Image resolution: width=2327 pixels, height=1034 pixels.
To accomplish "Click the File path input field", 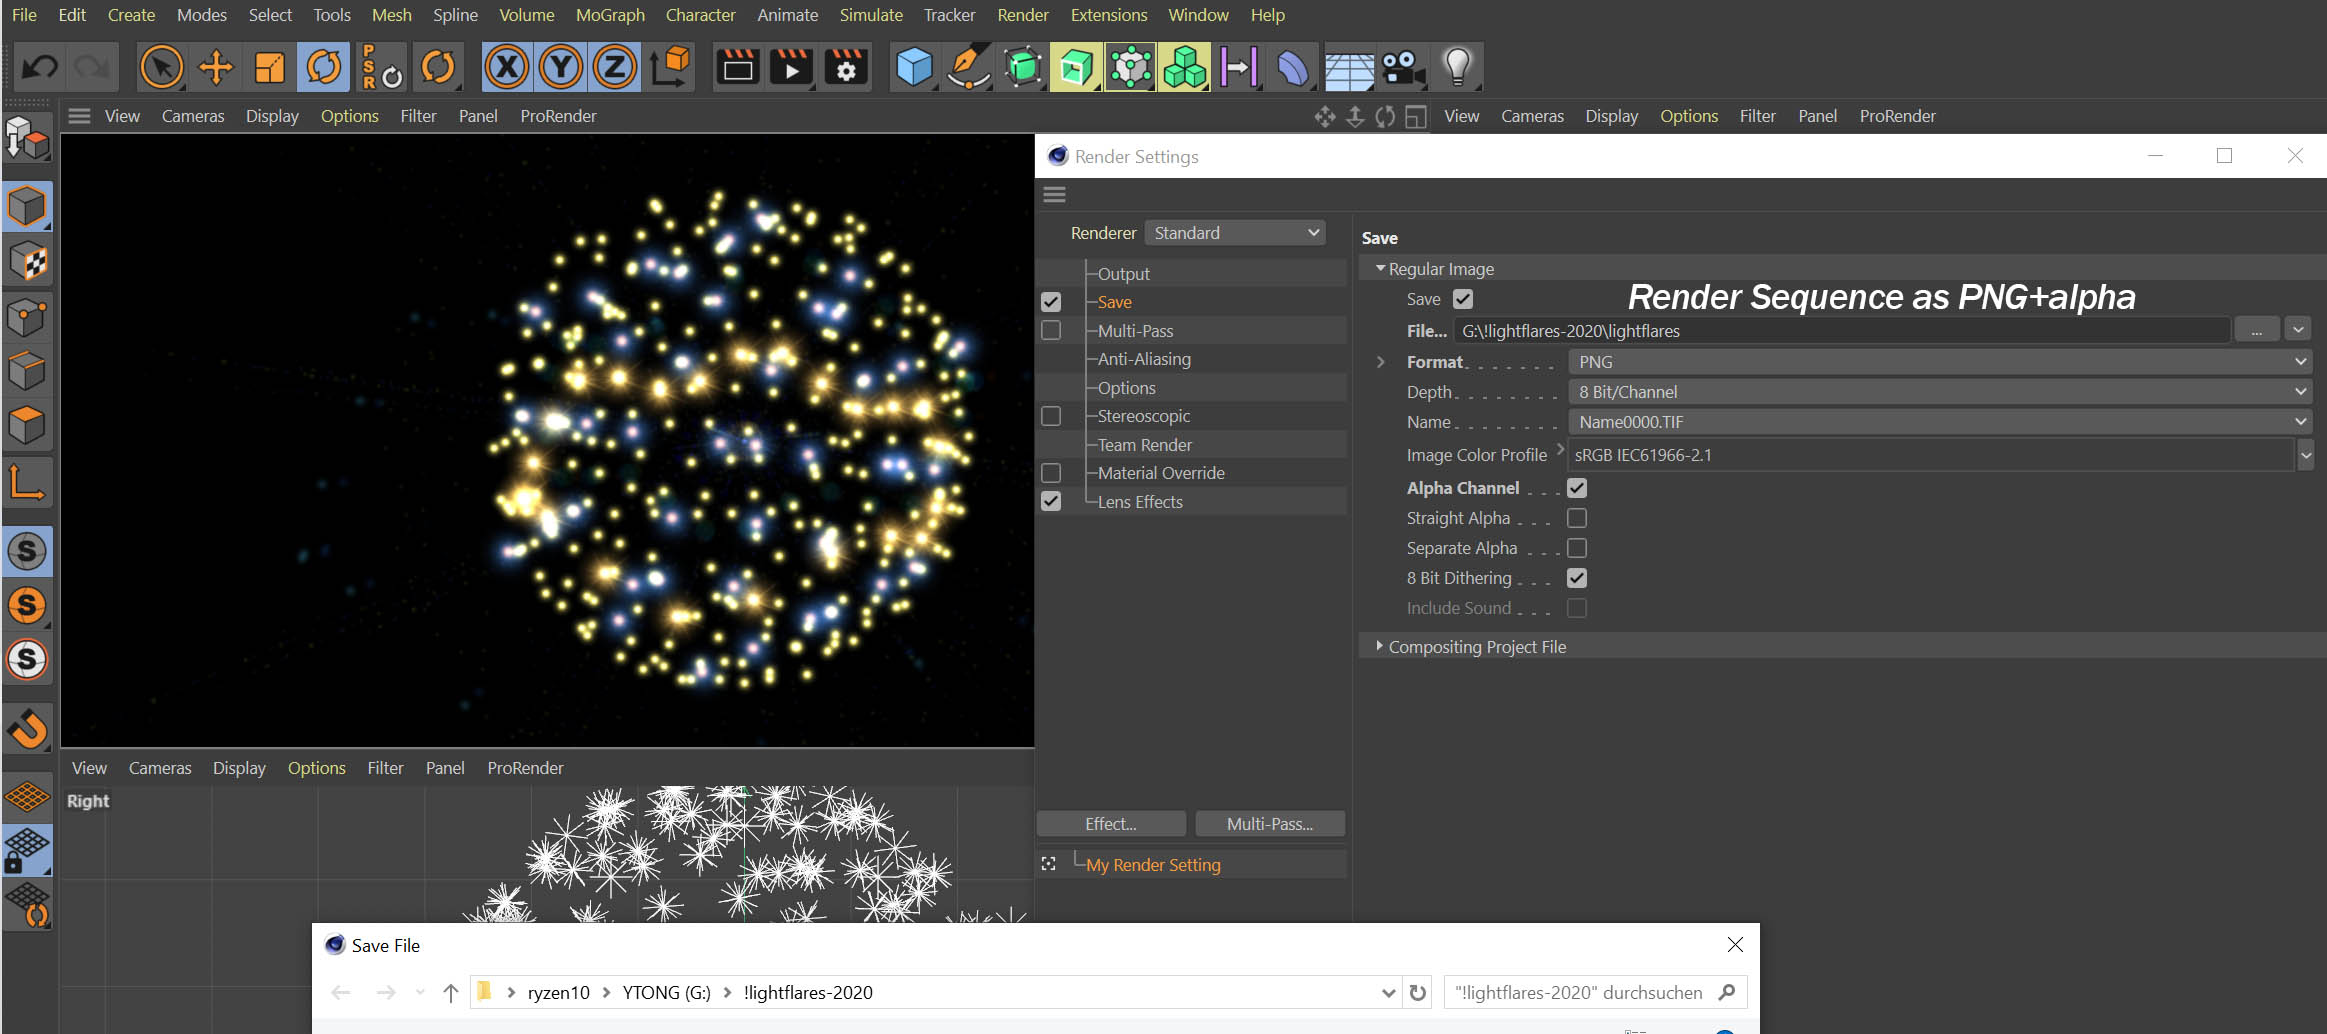I will 1840,331.
